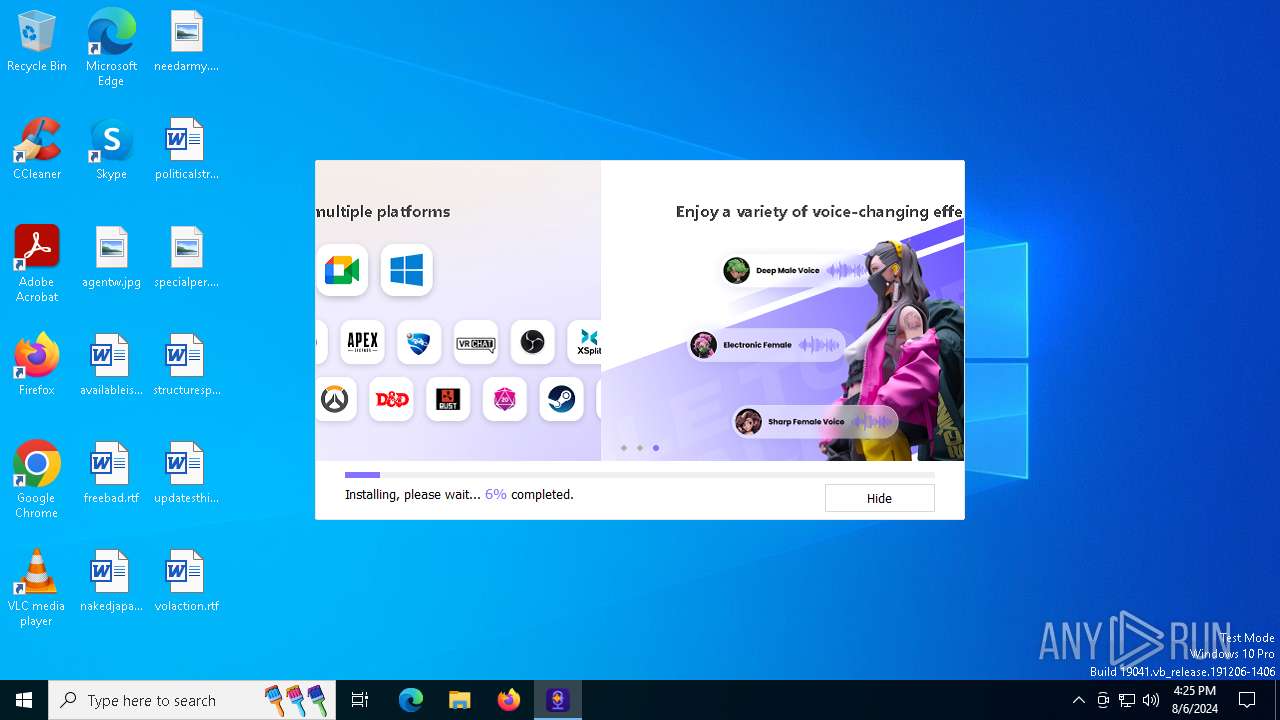Open Firefox desktop shortcut
This screenshot has height=720, width=1280.
tap(37, 366)
